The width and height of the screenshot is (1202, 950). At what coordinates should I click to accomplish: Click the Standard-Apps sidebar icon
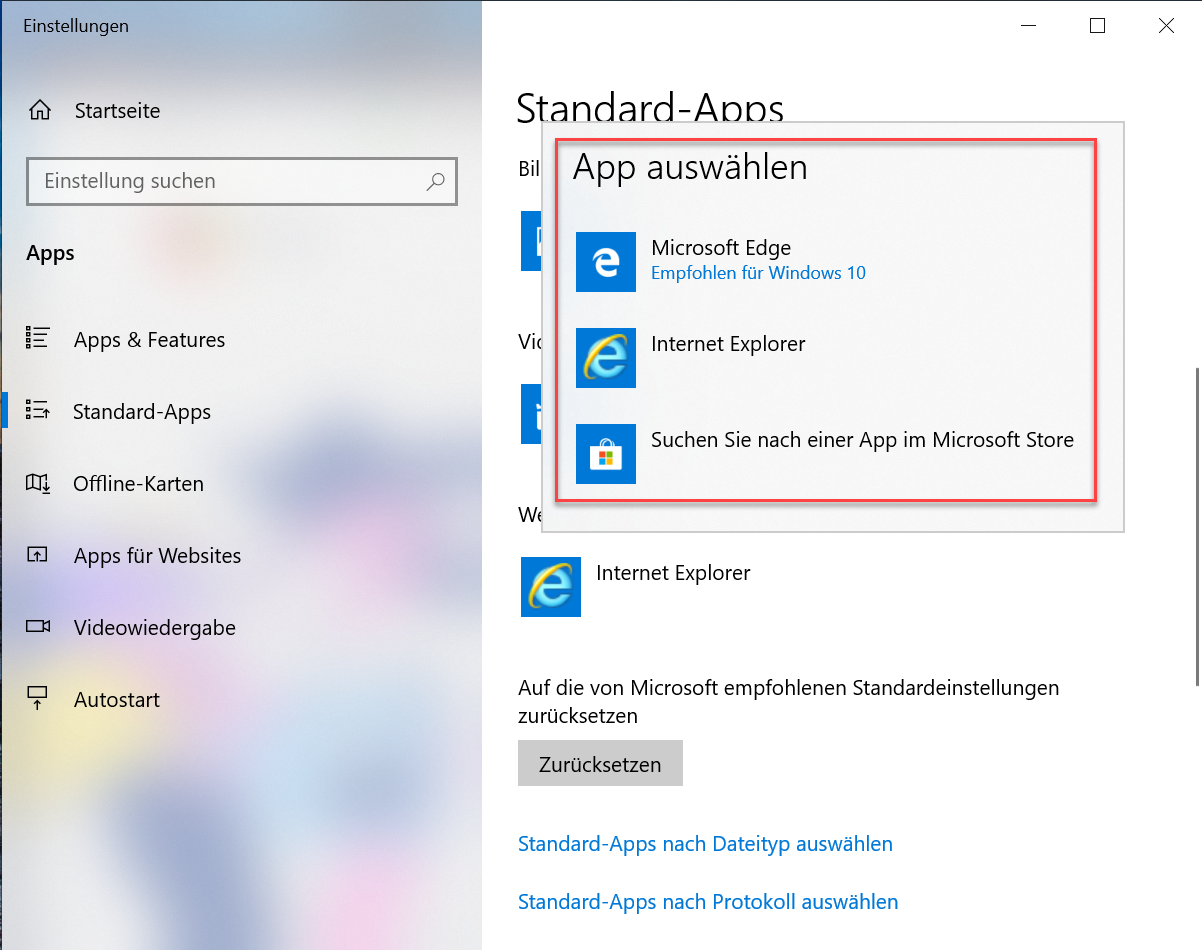[x=38, y=411]
